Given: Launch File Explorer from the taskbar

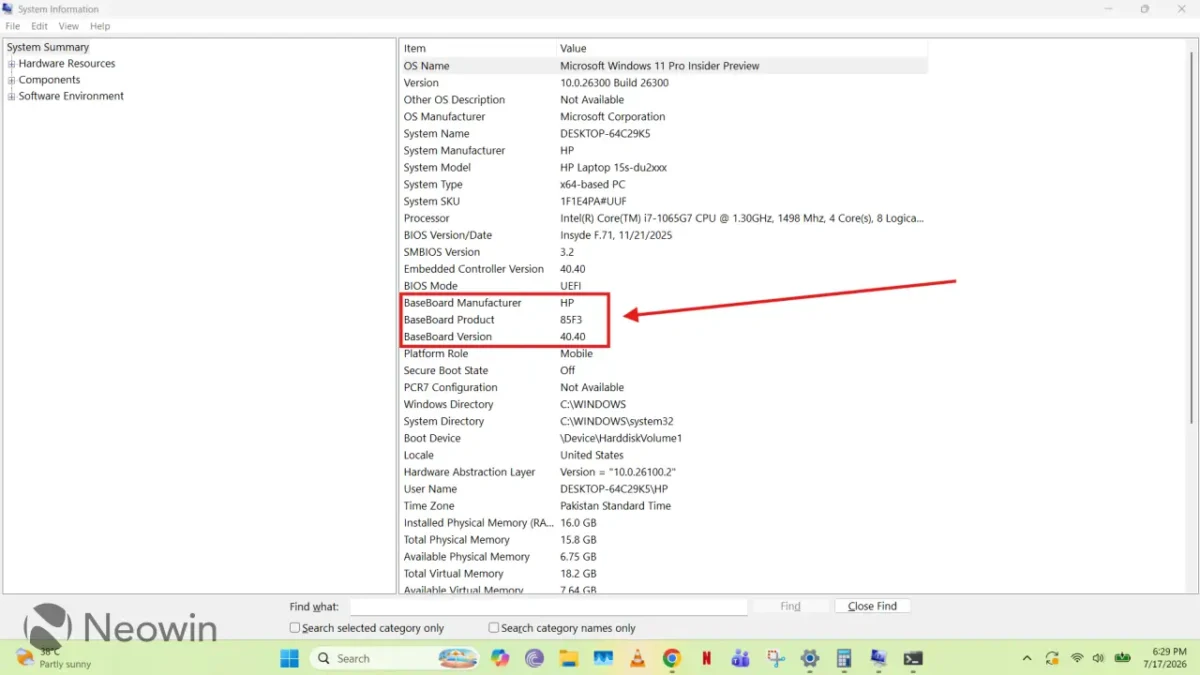Looking at the screenshot, I should point(569,658).
